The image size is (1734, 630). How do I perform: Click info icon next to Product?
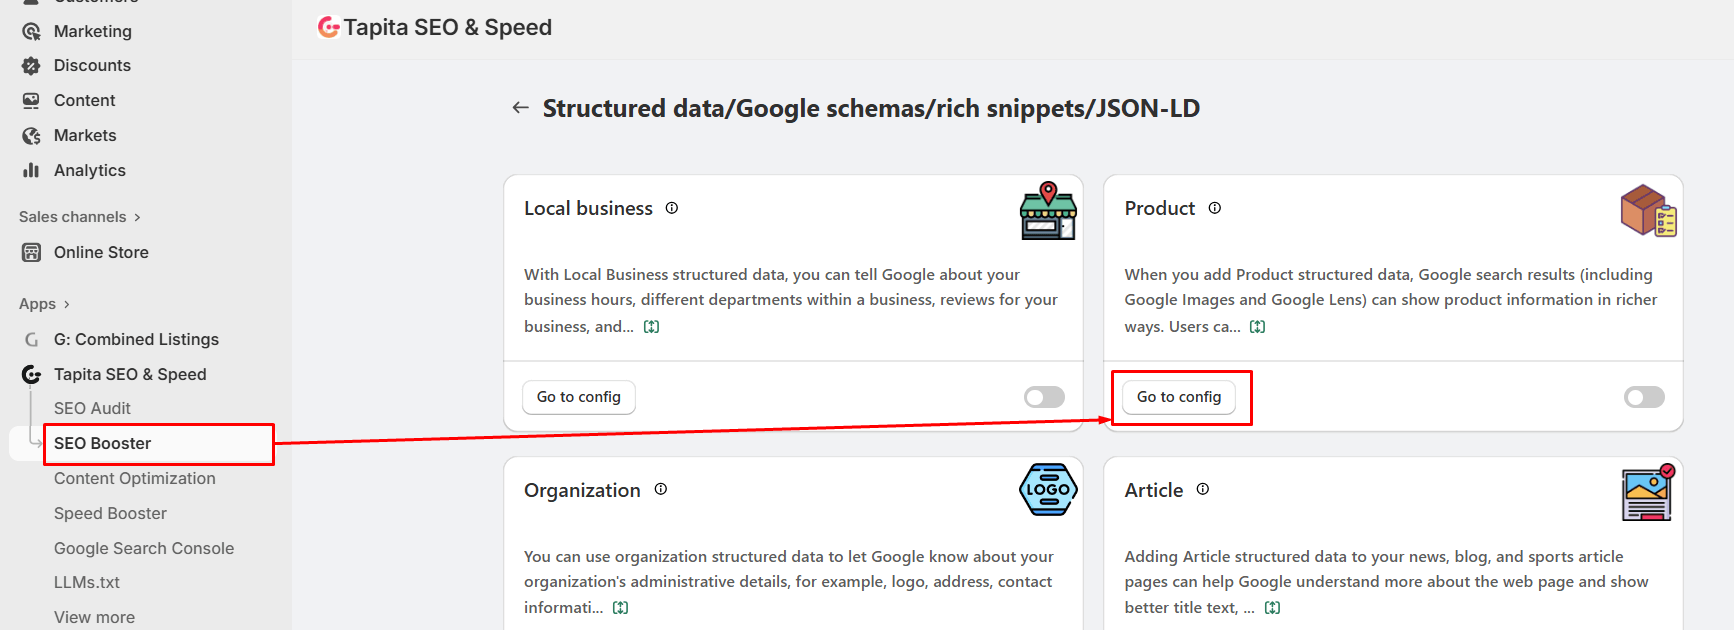[x=1214, y=208]
